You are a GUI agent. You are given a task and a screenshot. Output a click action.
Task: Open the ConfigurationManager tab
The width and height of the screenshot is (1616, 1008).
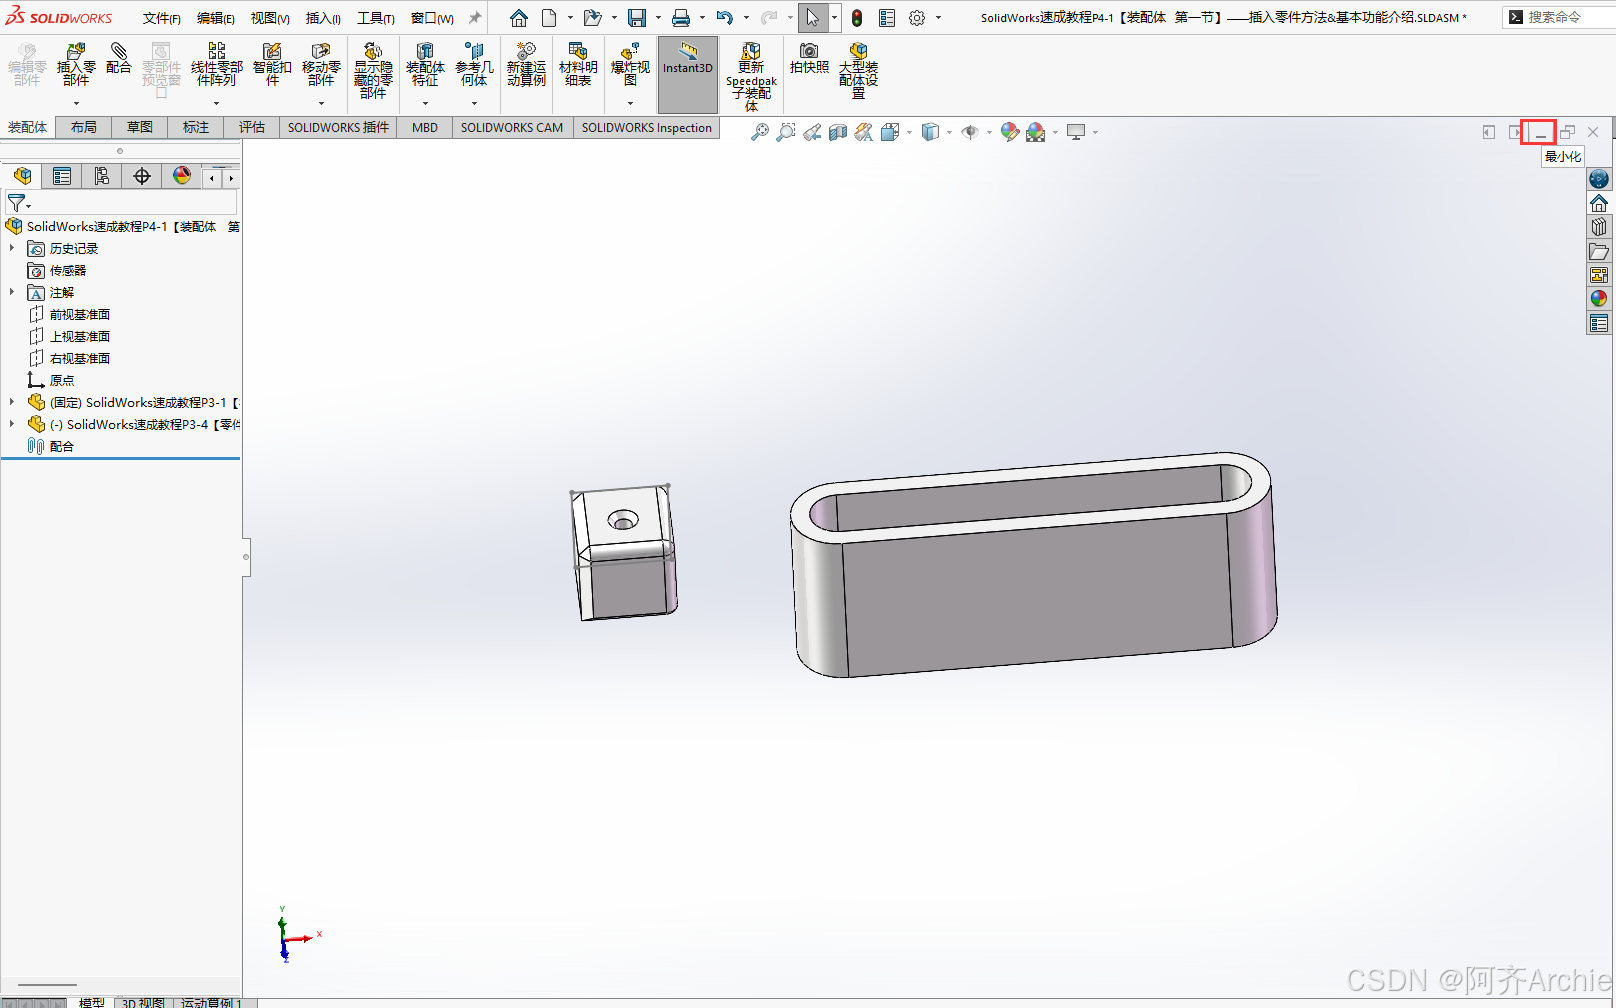[102, 176]
